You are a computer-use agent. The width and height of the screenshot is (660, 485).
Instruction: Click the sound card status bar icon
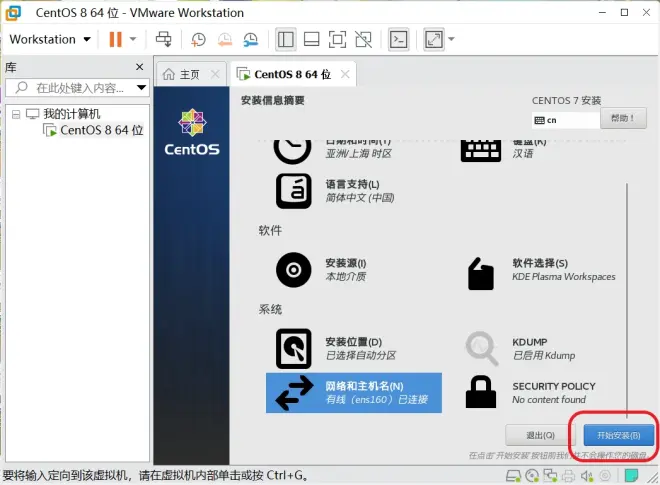pos(587,476)
